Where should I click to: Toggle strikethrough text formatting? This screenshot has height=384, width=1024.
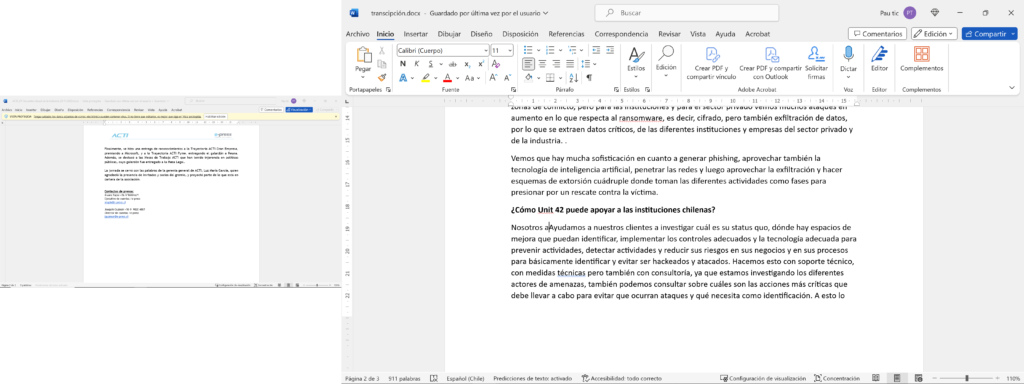point(452,64)
